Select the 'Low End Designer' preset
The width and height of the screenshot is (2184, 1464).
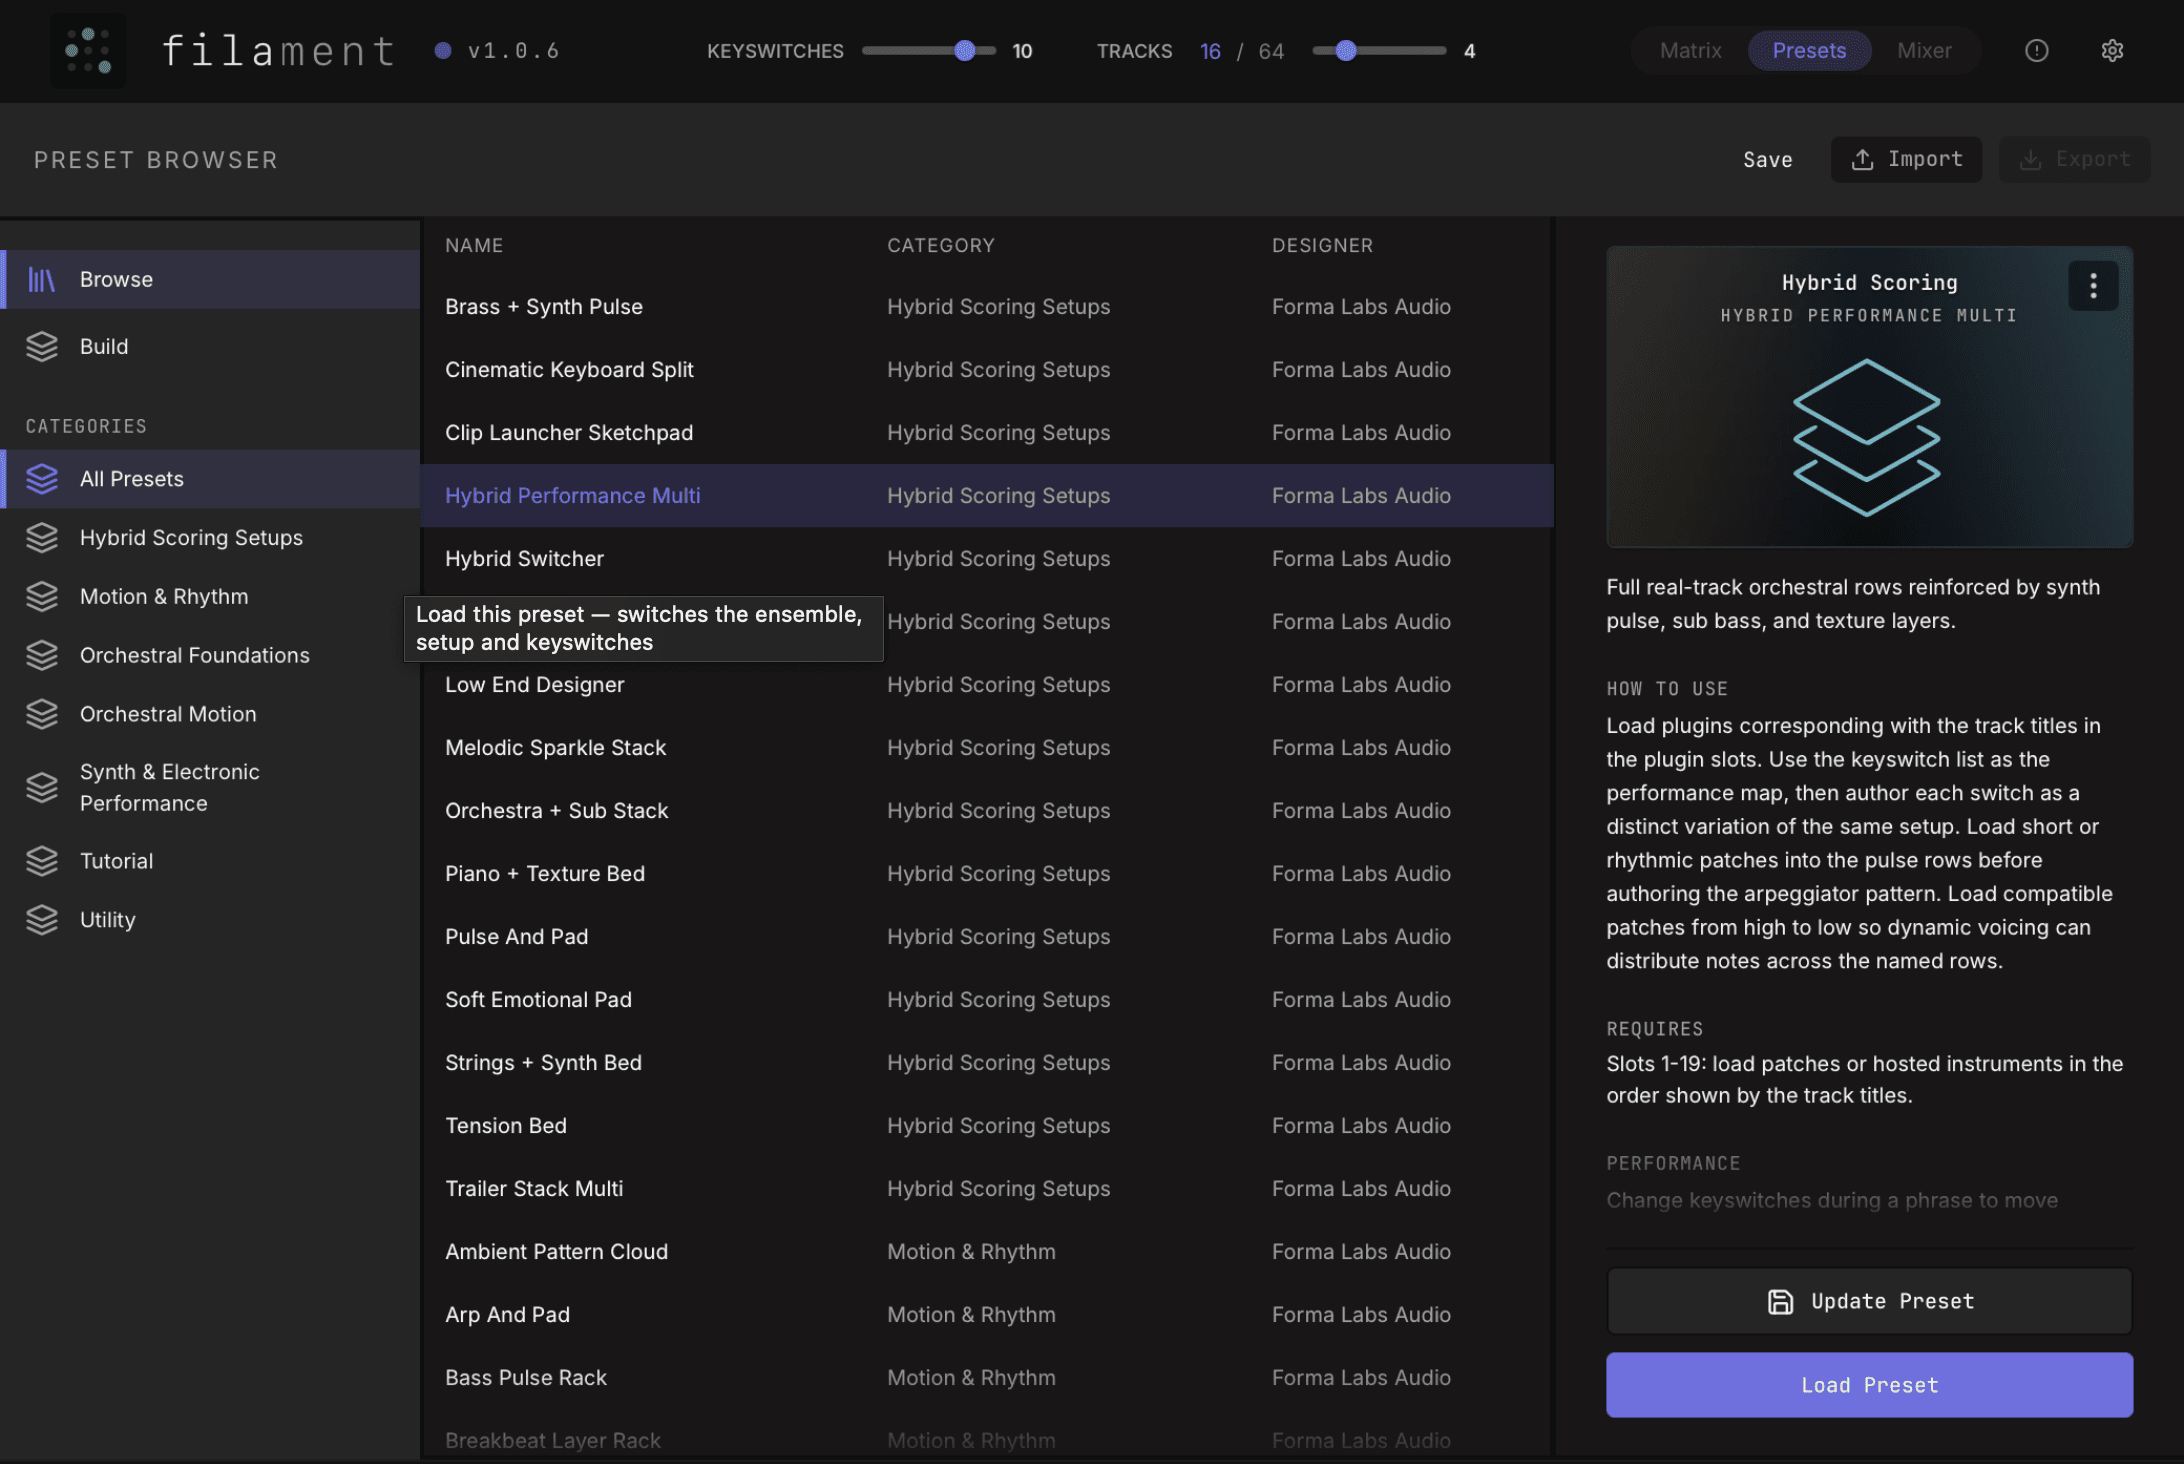[x=987, y=685]
